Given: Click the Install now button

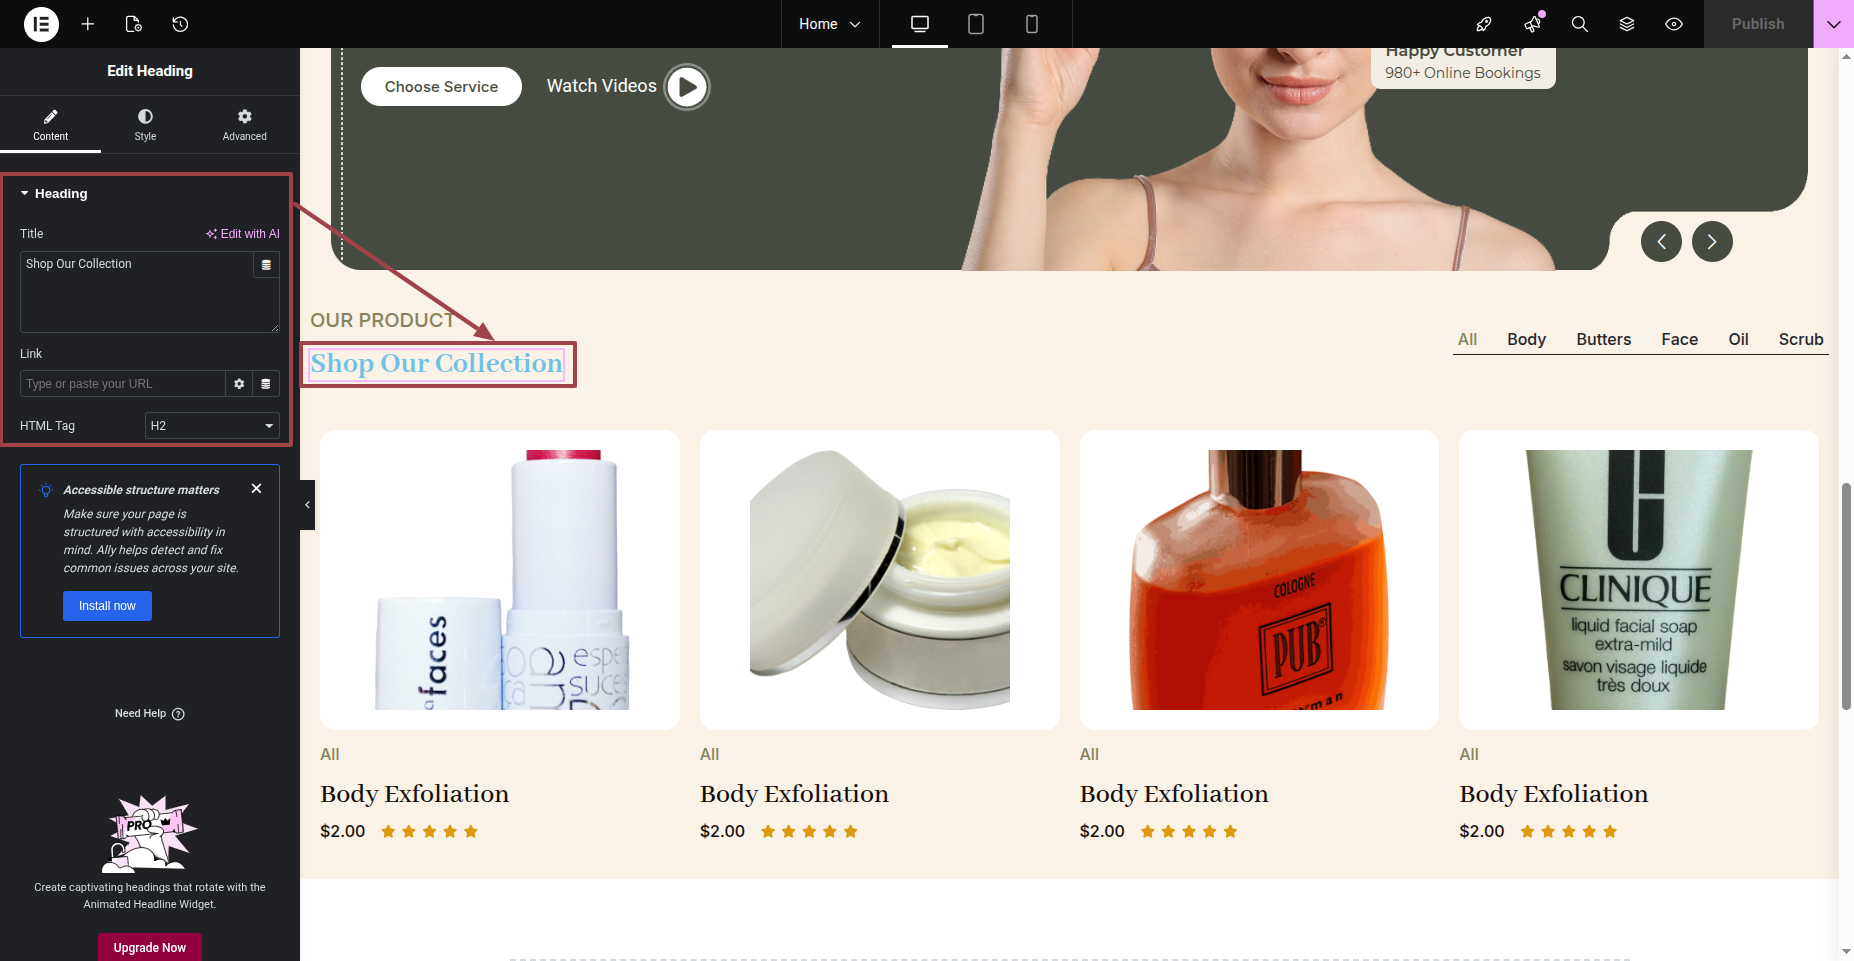Looking at the screenshot, I should click(x=107, y=606).
